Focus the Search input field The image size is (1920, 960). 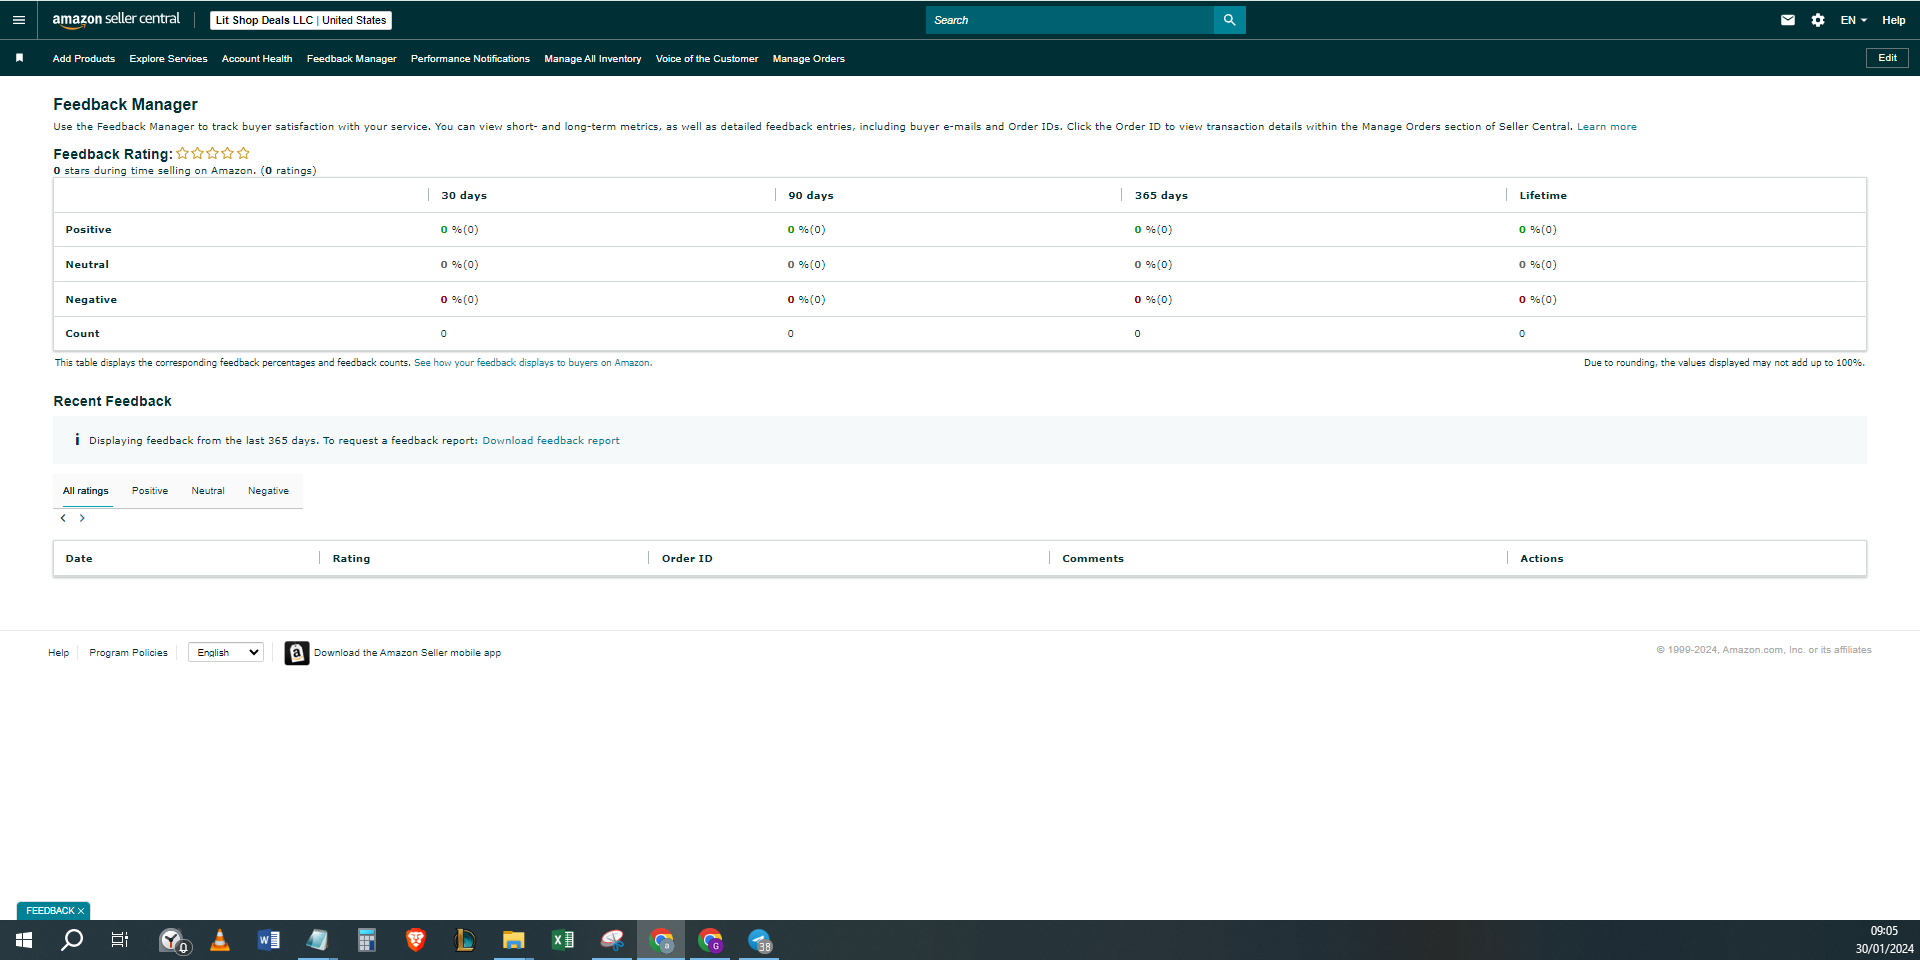pyautogui.click(x=1070, y=20)
